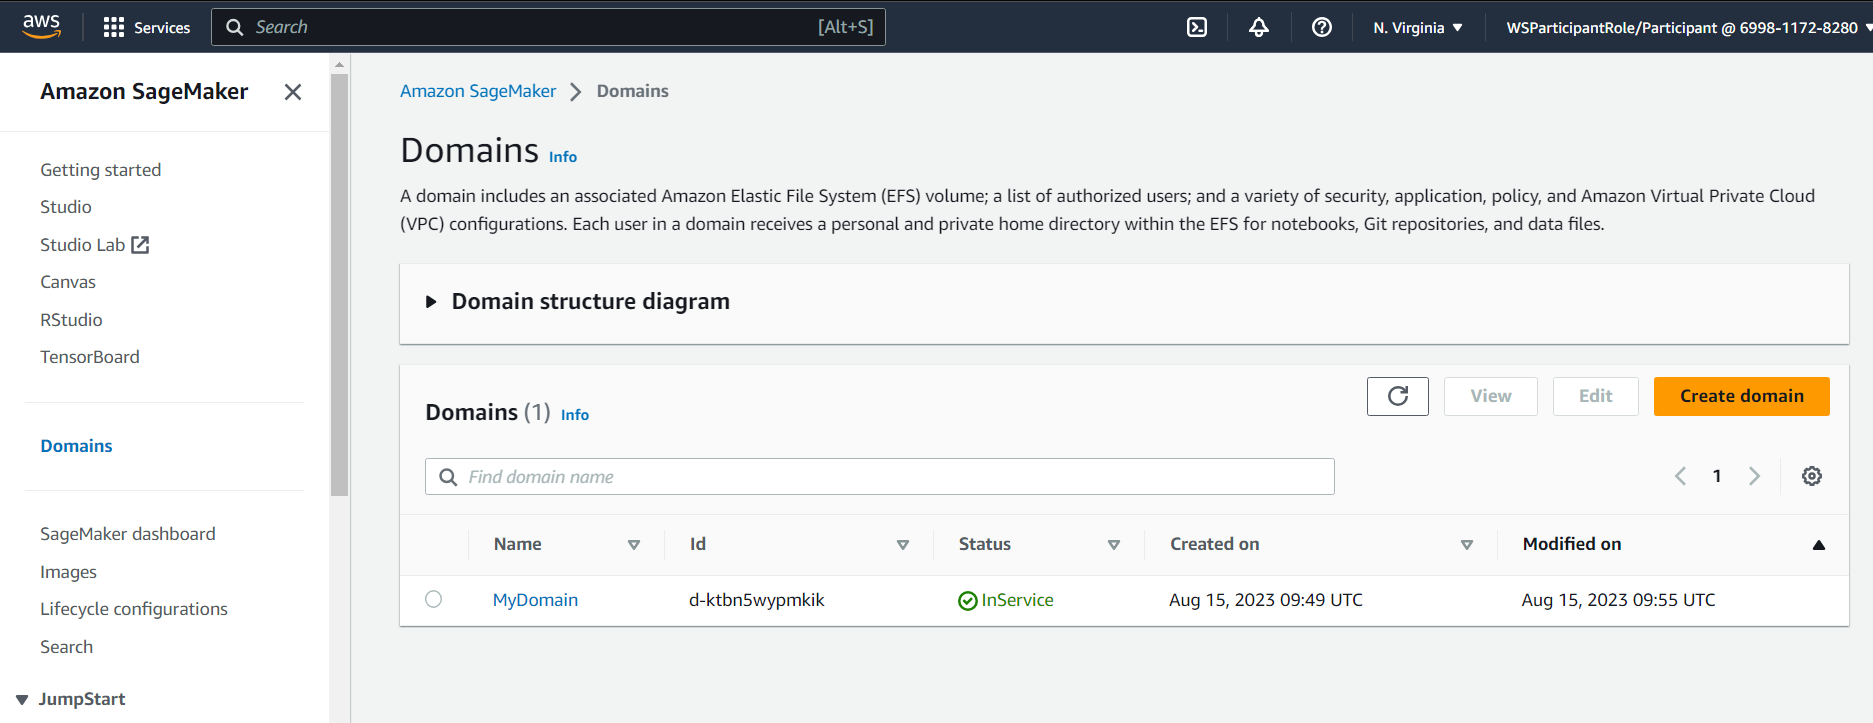Click the search magnifier in top bar
Screen dimensions: 1873x723
(235, 27)
